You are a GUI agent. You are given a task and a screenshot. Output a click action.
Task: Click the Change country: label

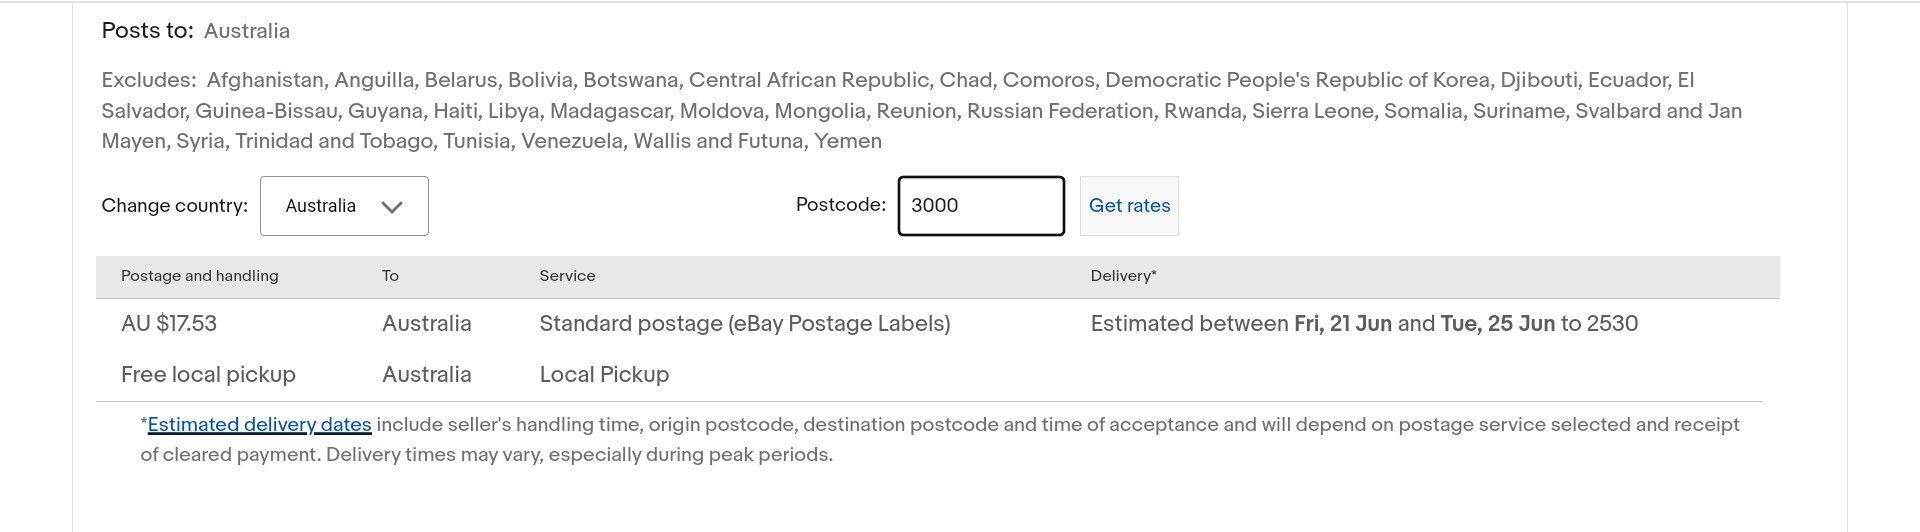pos(174,206)
